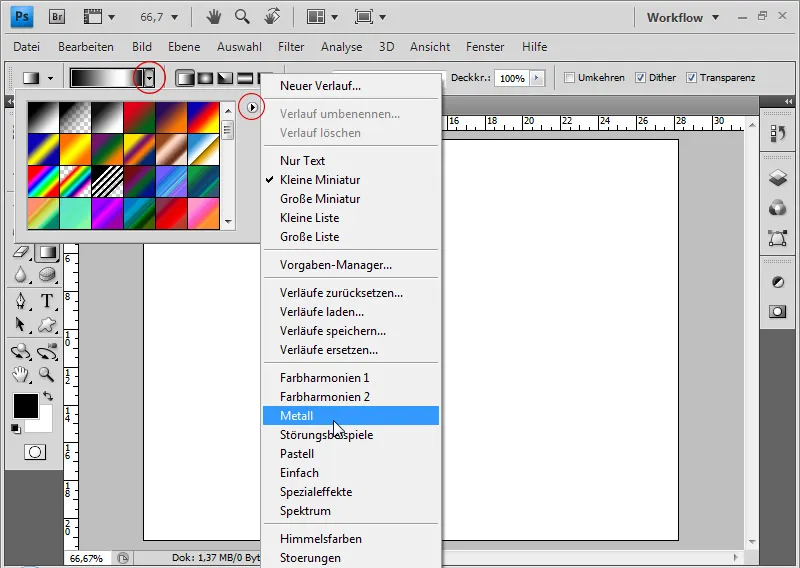Choose the reflected gradient style icon
The height and width of the screenshot is (568, 800).
245,78
